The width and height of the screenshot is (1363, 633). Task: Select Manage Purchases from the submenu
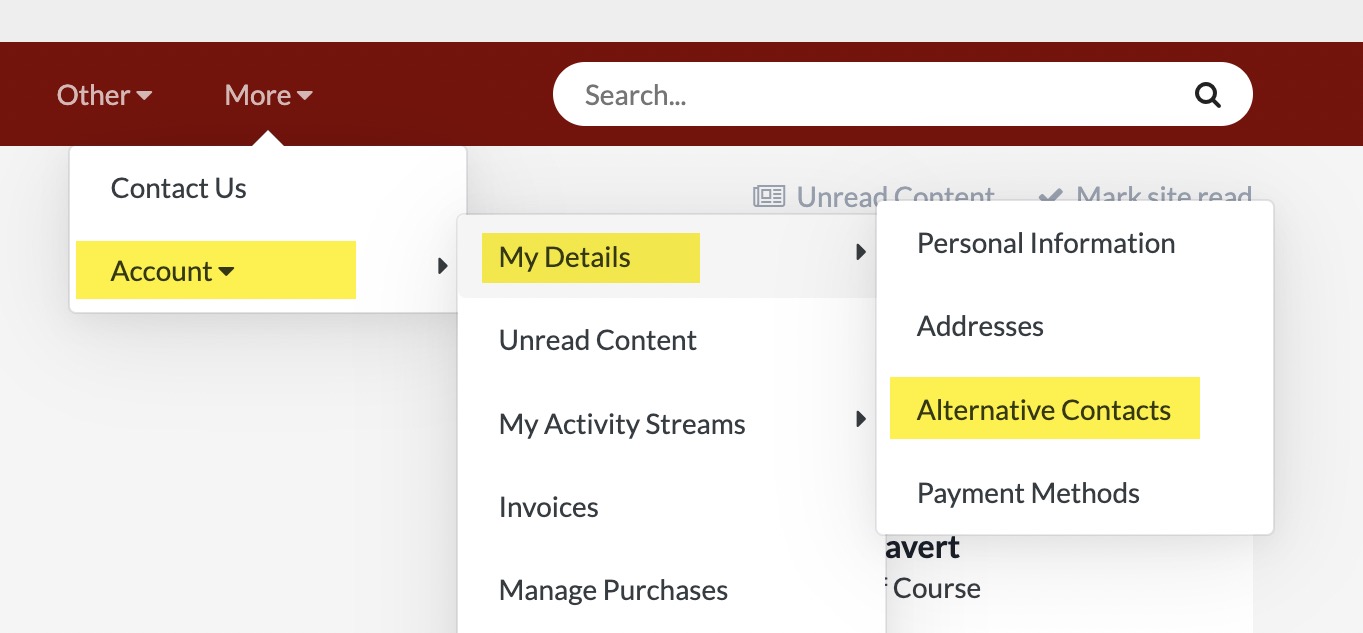613,590
